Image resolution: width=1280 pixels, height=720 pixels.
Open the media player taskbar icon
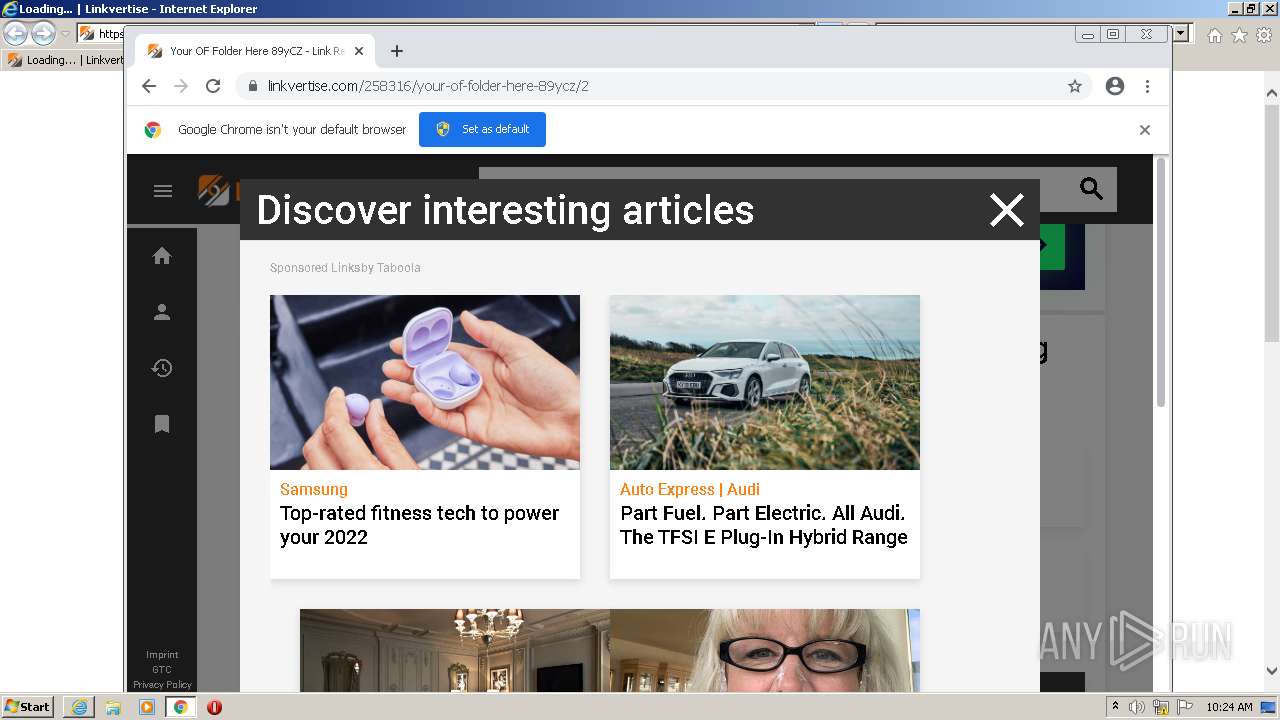coord(147,707)
